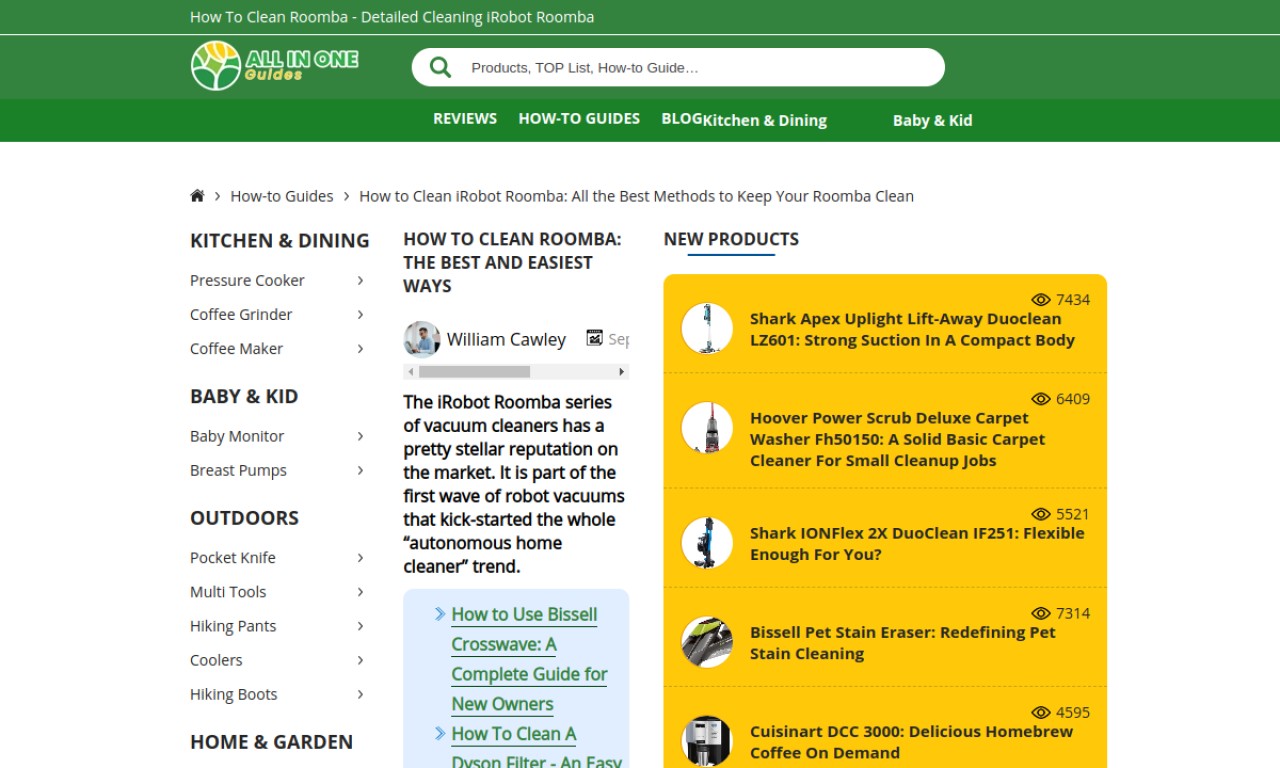Expand the Hiking Boots category chevron
Image resolution: width=1280 pixels, height=768 pixels.
click(360, 693)
